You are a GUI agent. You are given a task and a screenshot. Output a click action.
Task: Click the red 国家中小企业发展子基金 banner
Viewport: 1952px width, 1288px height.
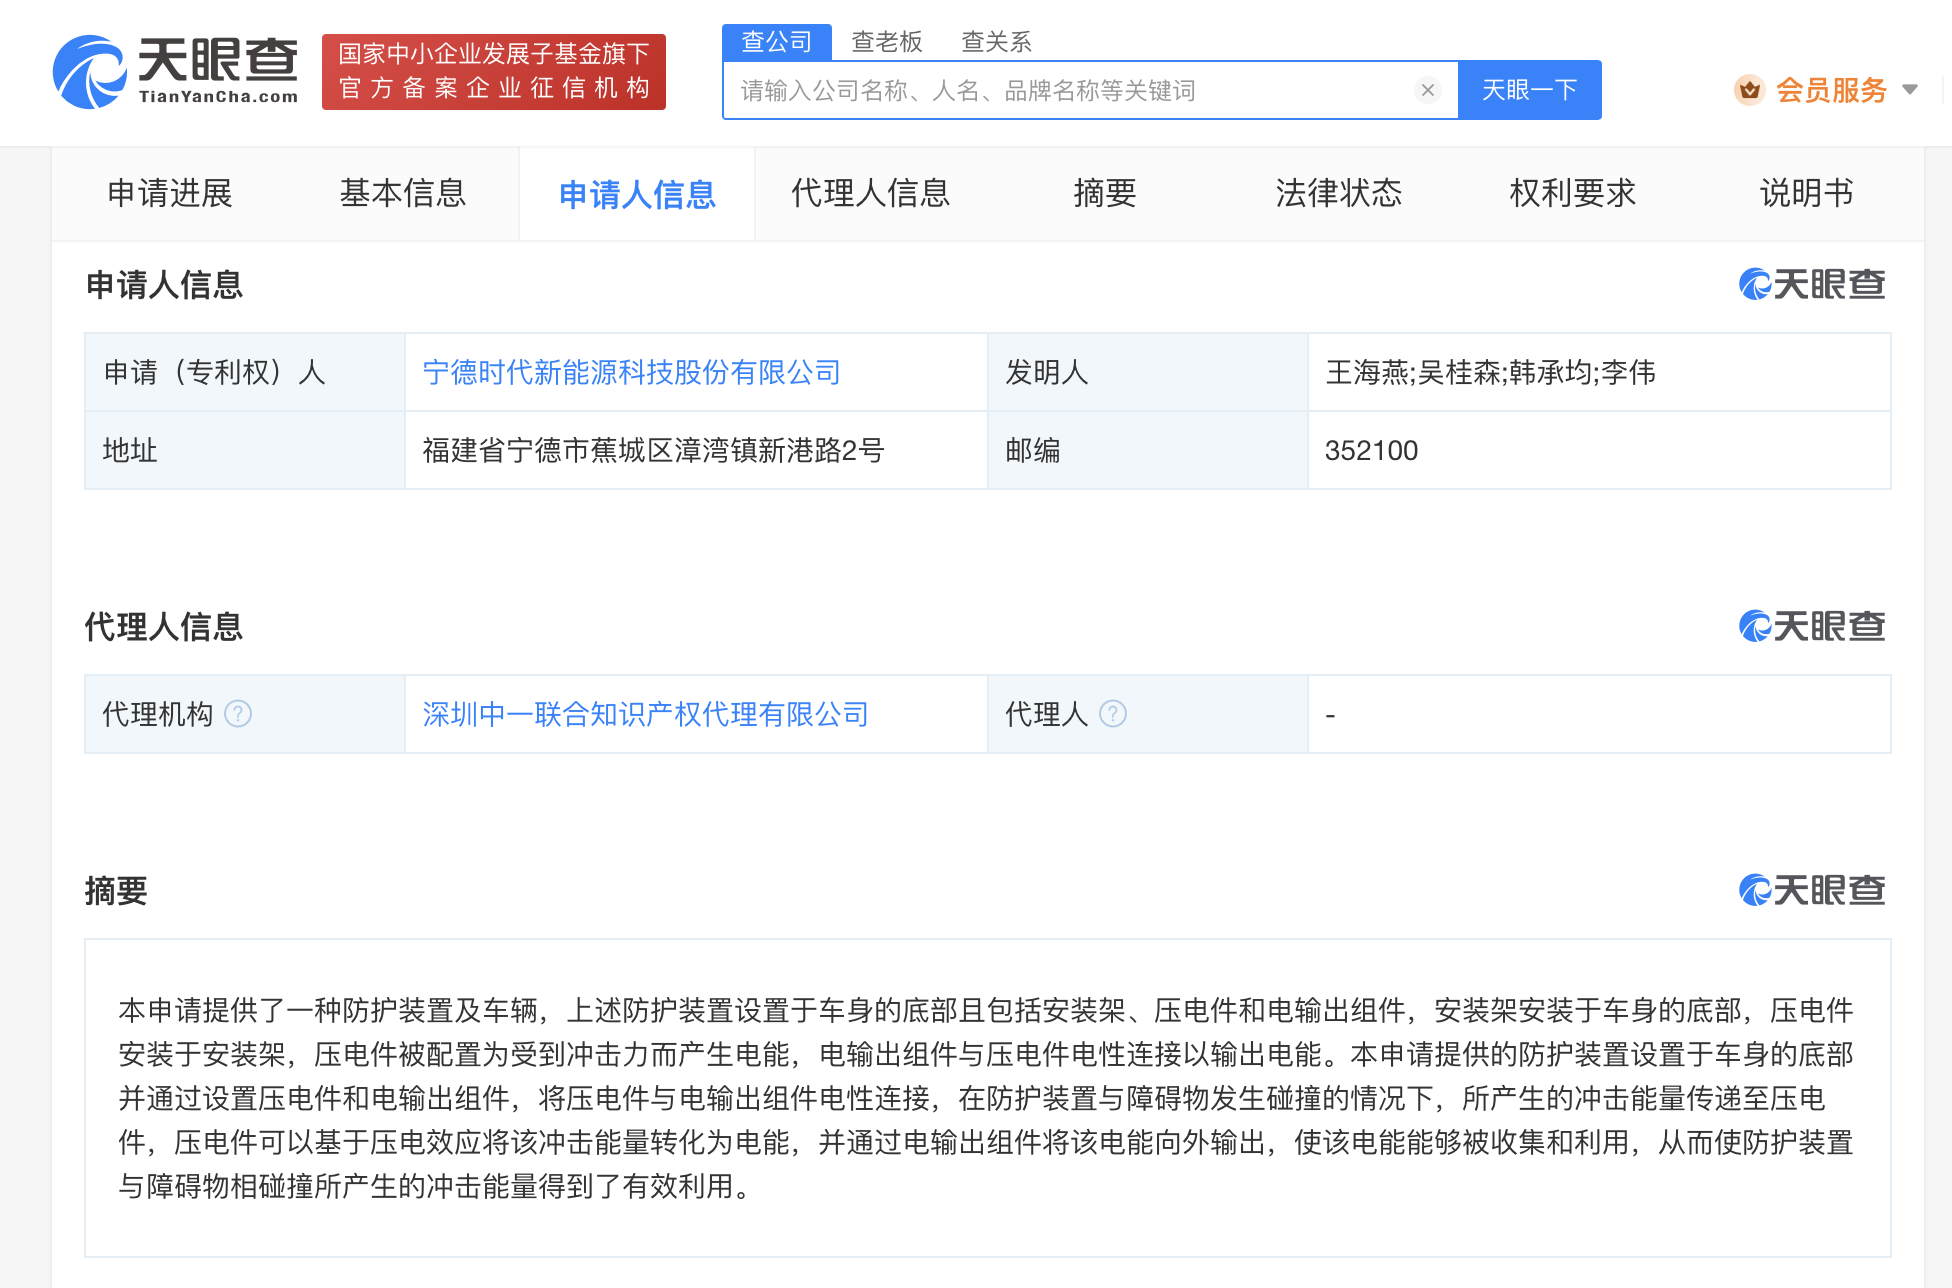(494, 71)
